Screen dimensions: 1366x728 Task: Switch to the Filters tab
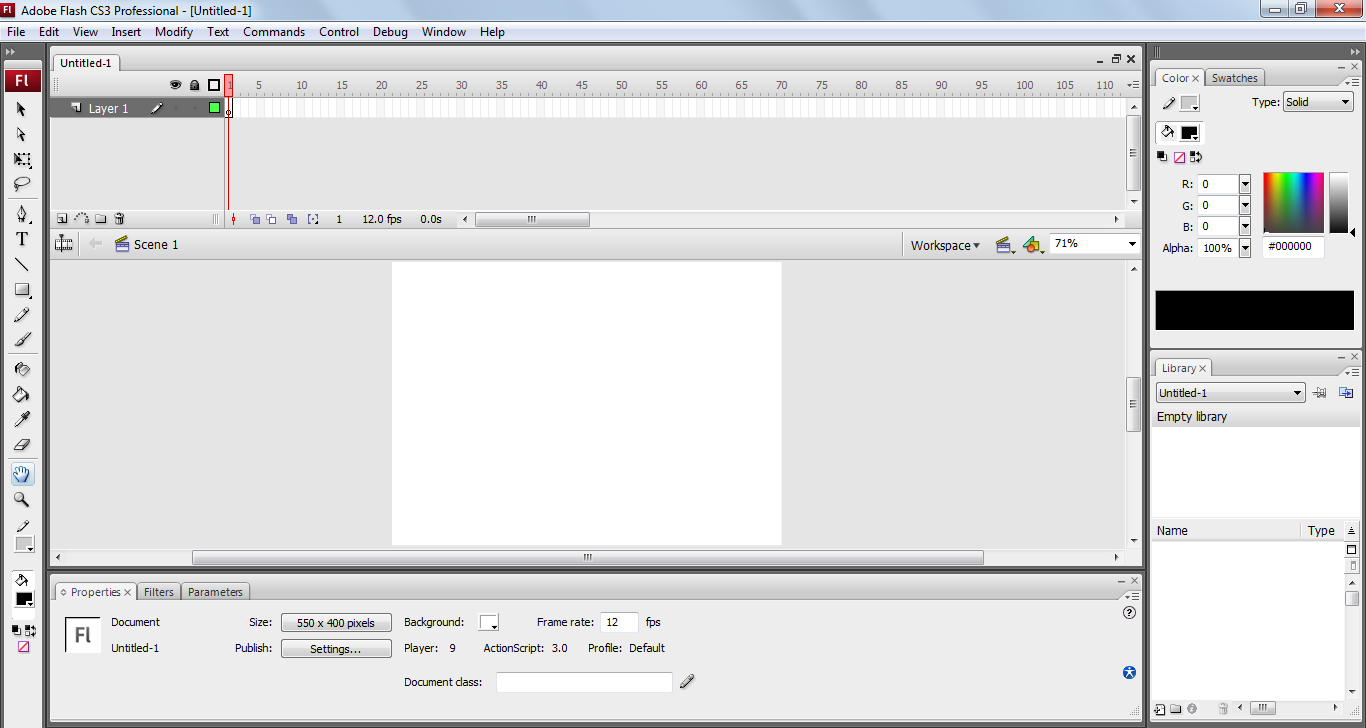tap(158, 592)
